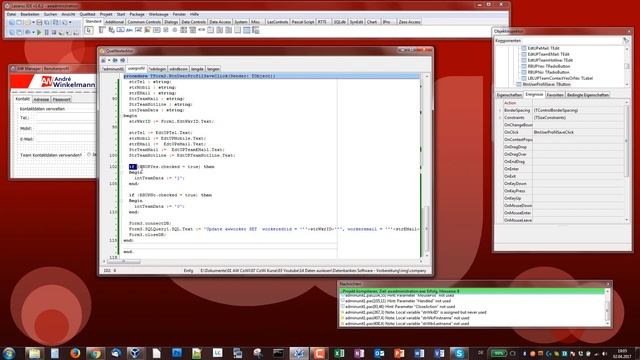The image size is (640, 360).
Task: Click the Pause icon in the IDE toolbar
Action: (x=47, y=32)
